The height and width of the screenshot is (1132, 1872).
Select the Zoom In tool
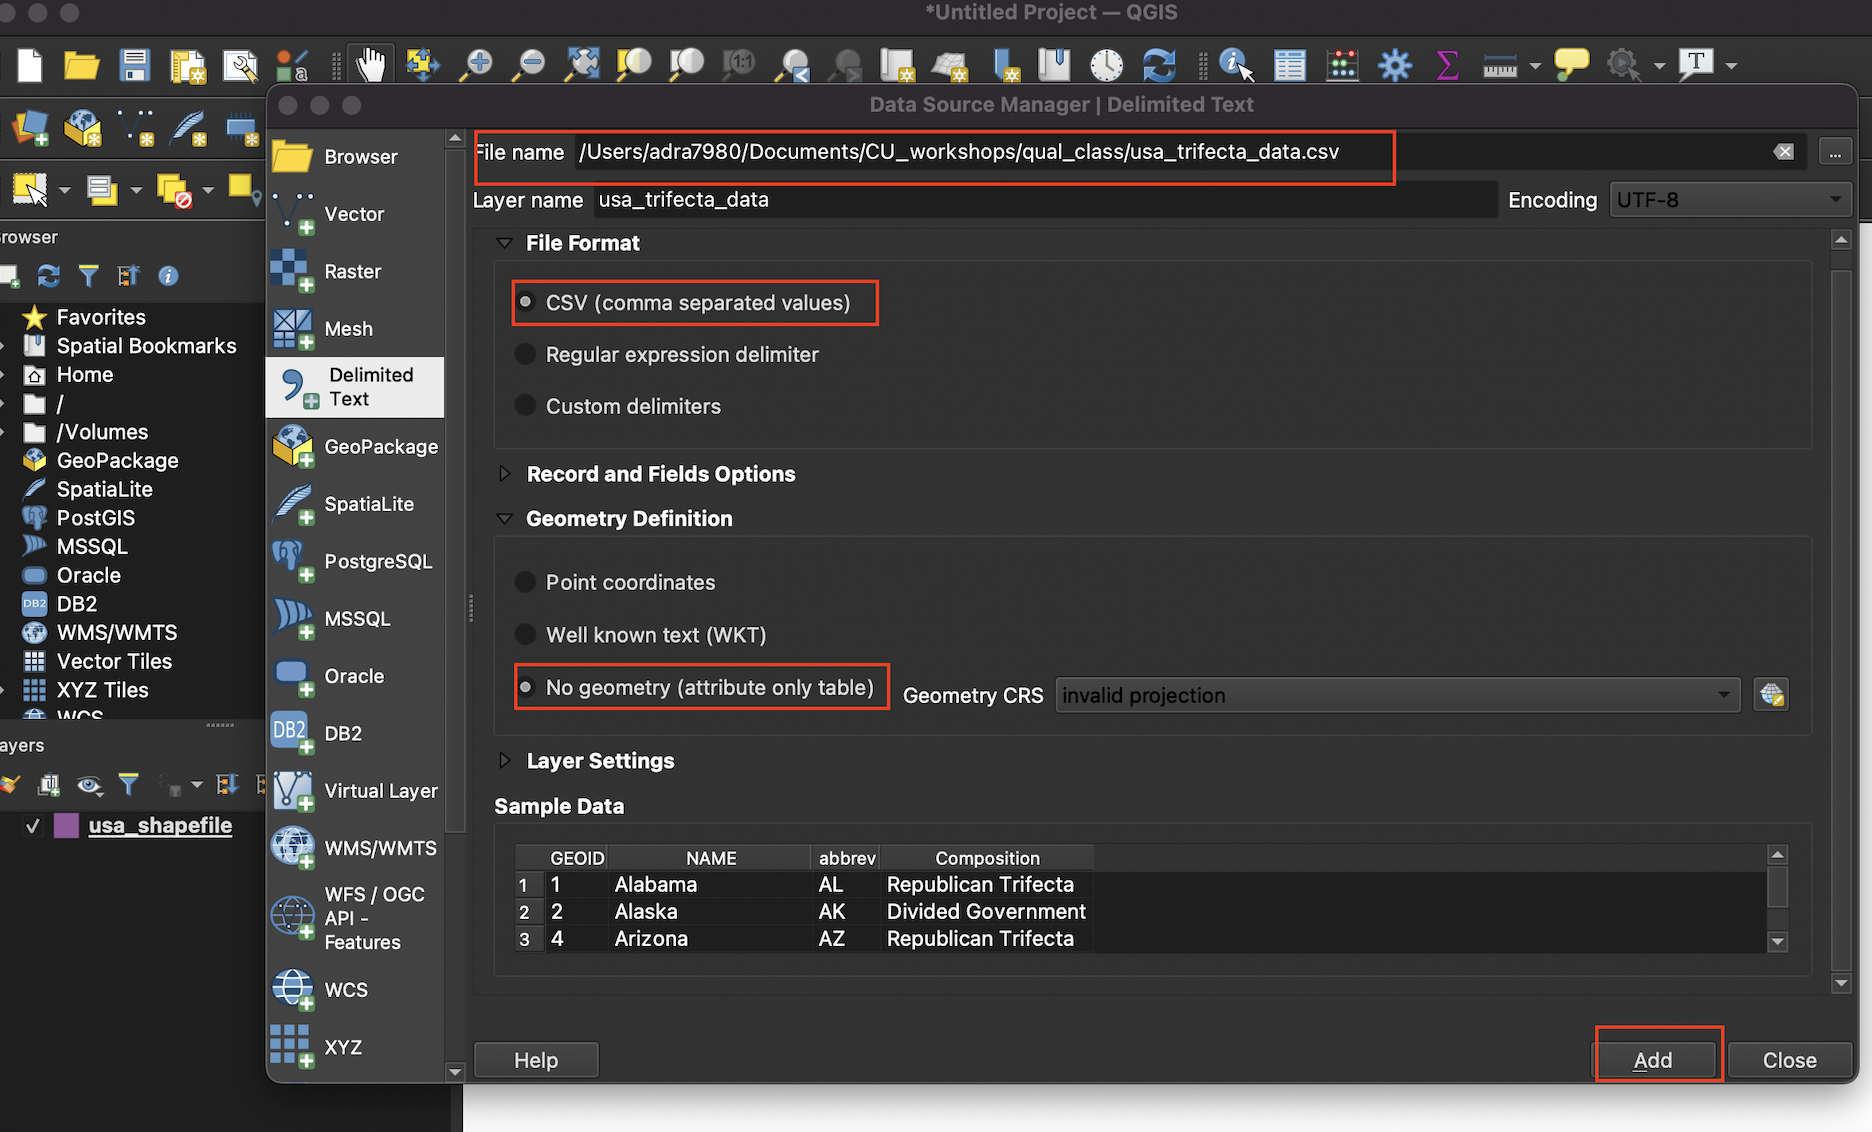(476, 64)
